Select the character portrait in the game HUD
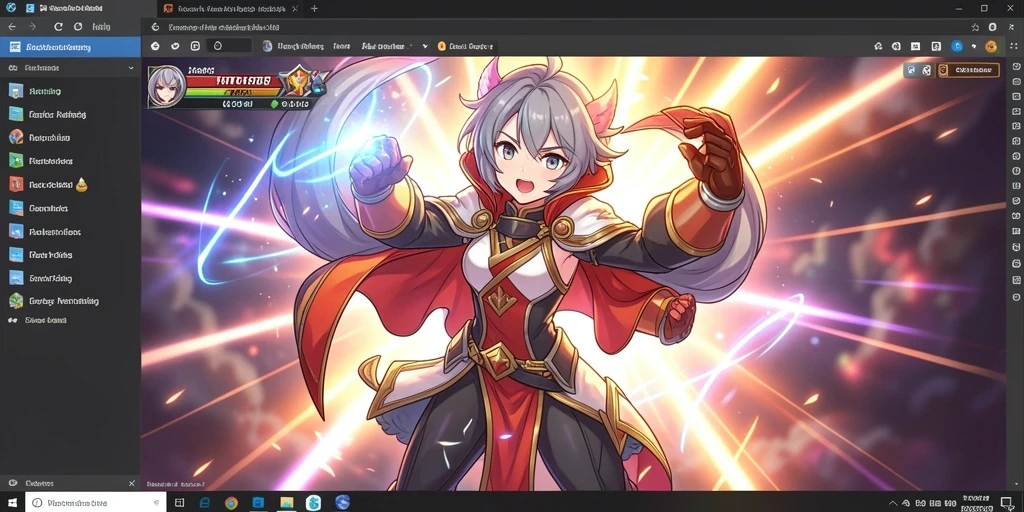This screenshot has height=512, width=1024. click(x=165, y=86)
